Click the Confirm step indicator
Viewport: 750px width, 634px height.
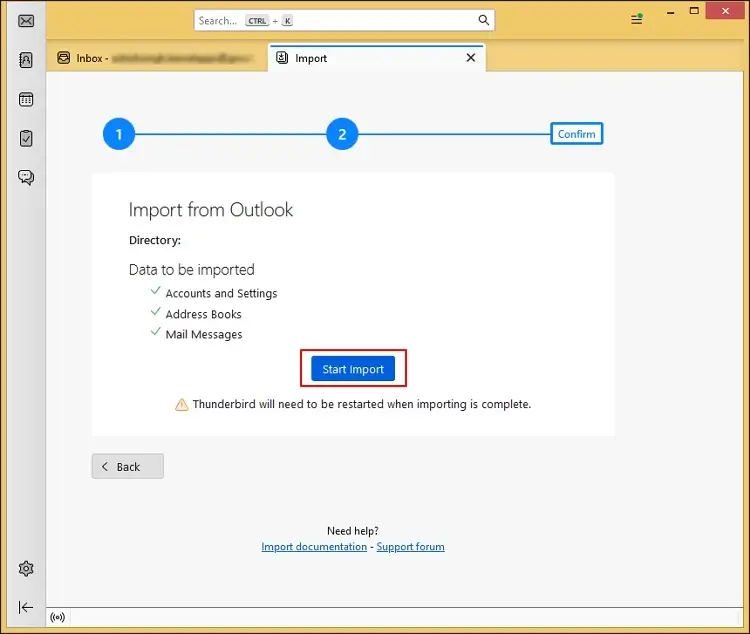(x=576, y=134)
